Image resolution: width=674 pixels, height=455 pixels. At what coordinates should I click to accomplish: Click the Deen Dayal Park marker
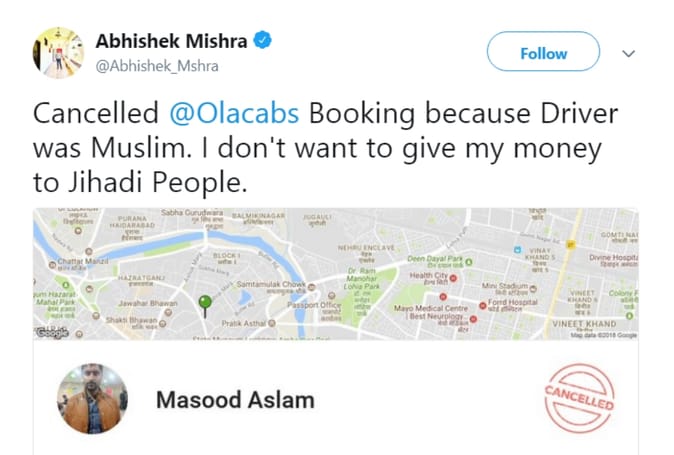pyautogui.click(x=467, y=259)
